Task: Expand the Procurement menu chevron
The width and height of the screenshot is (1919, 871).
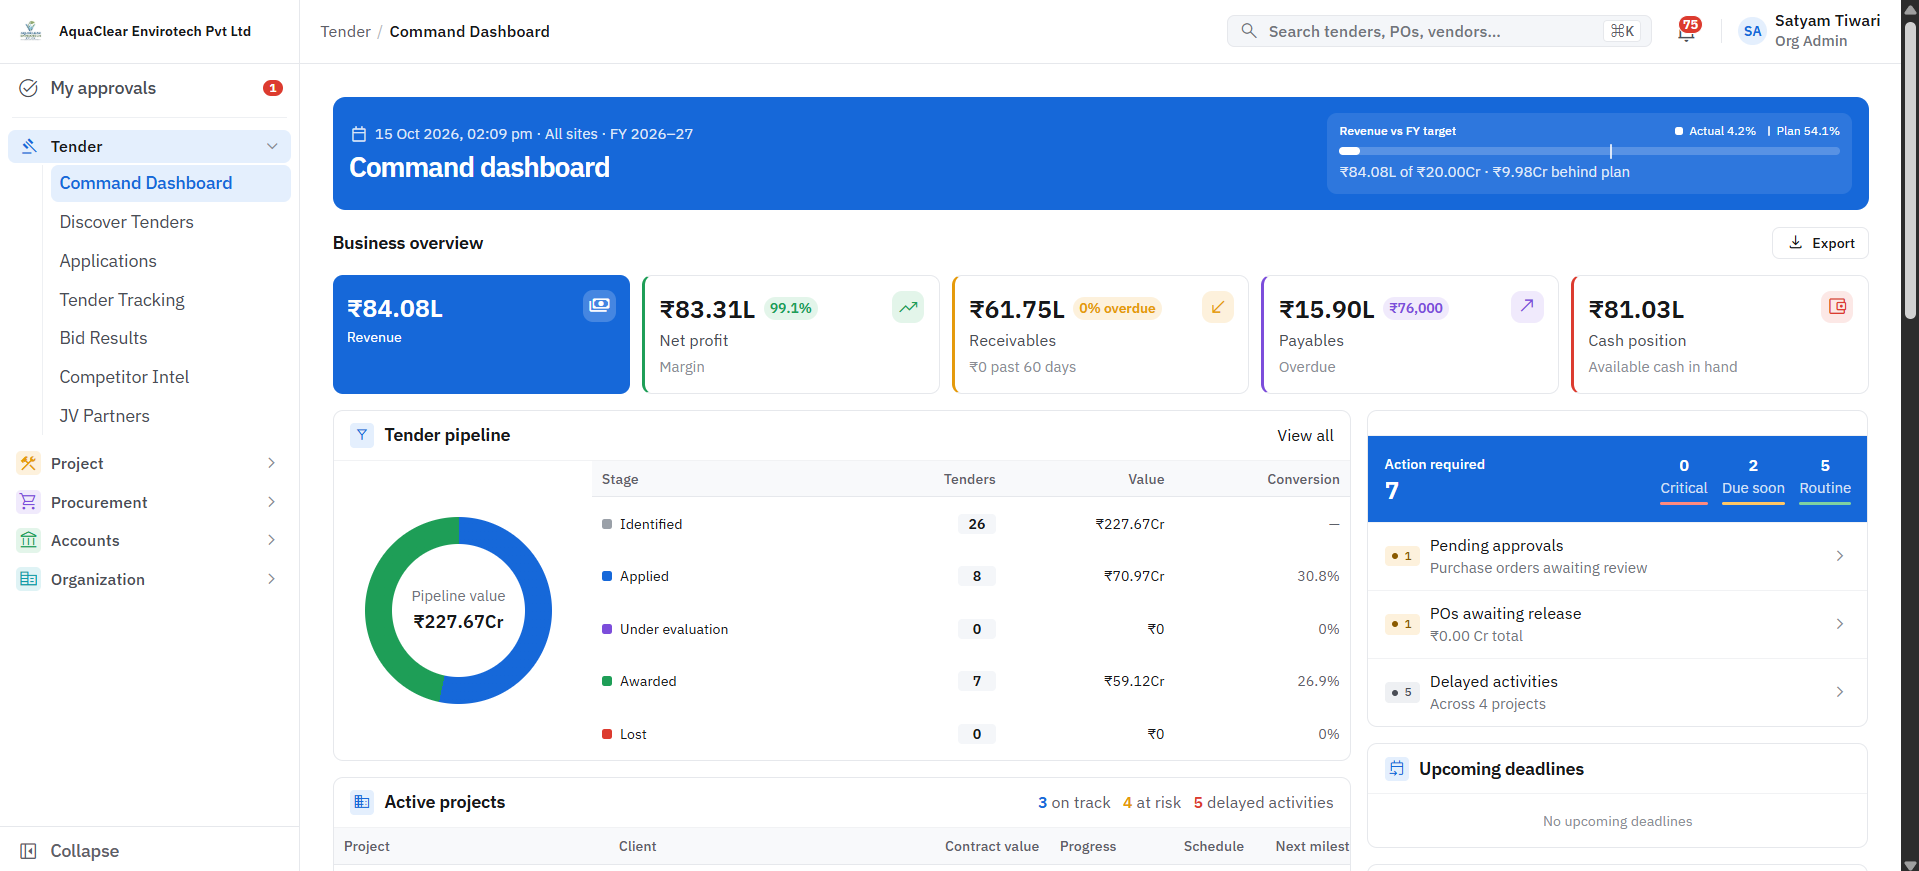Action: (x=272, y=502)
